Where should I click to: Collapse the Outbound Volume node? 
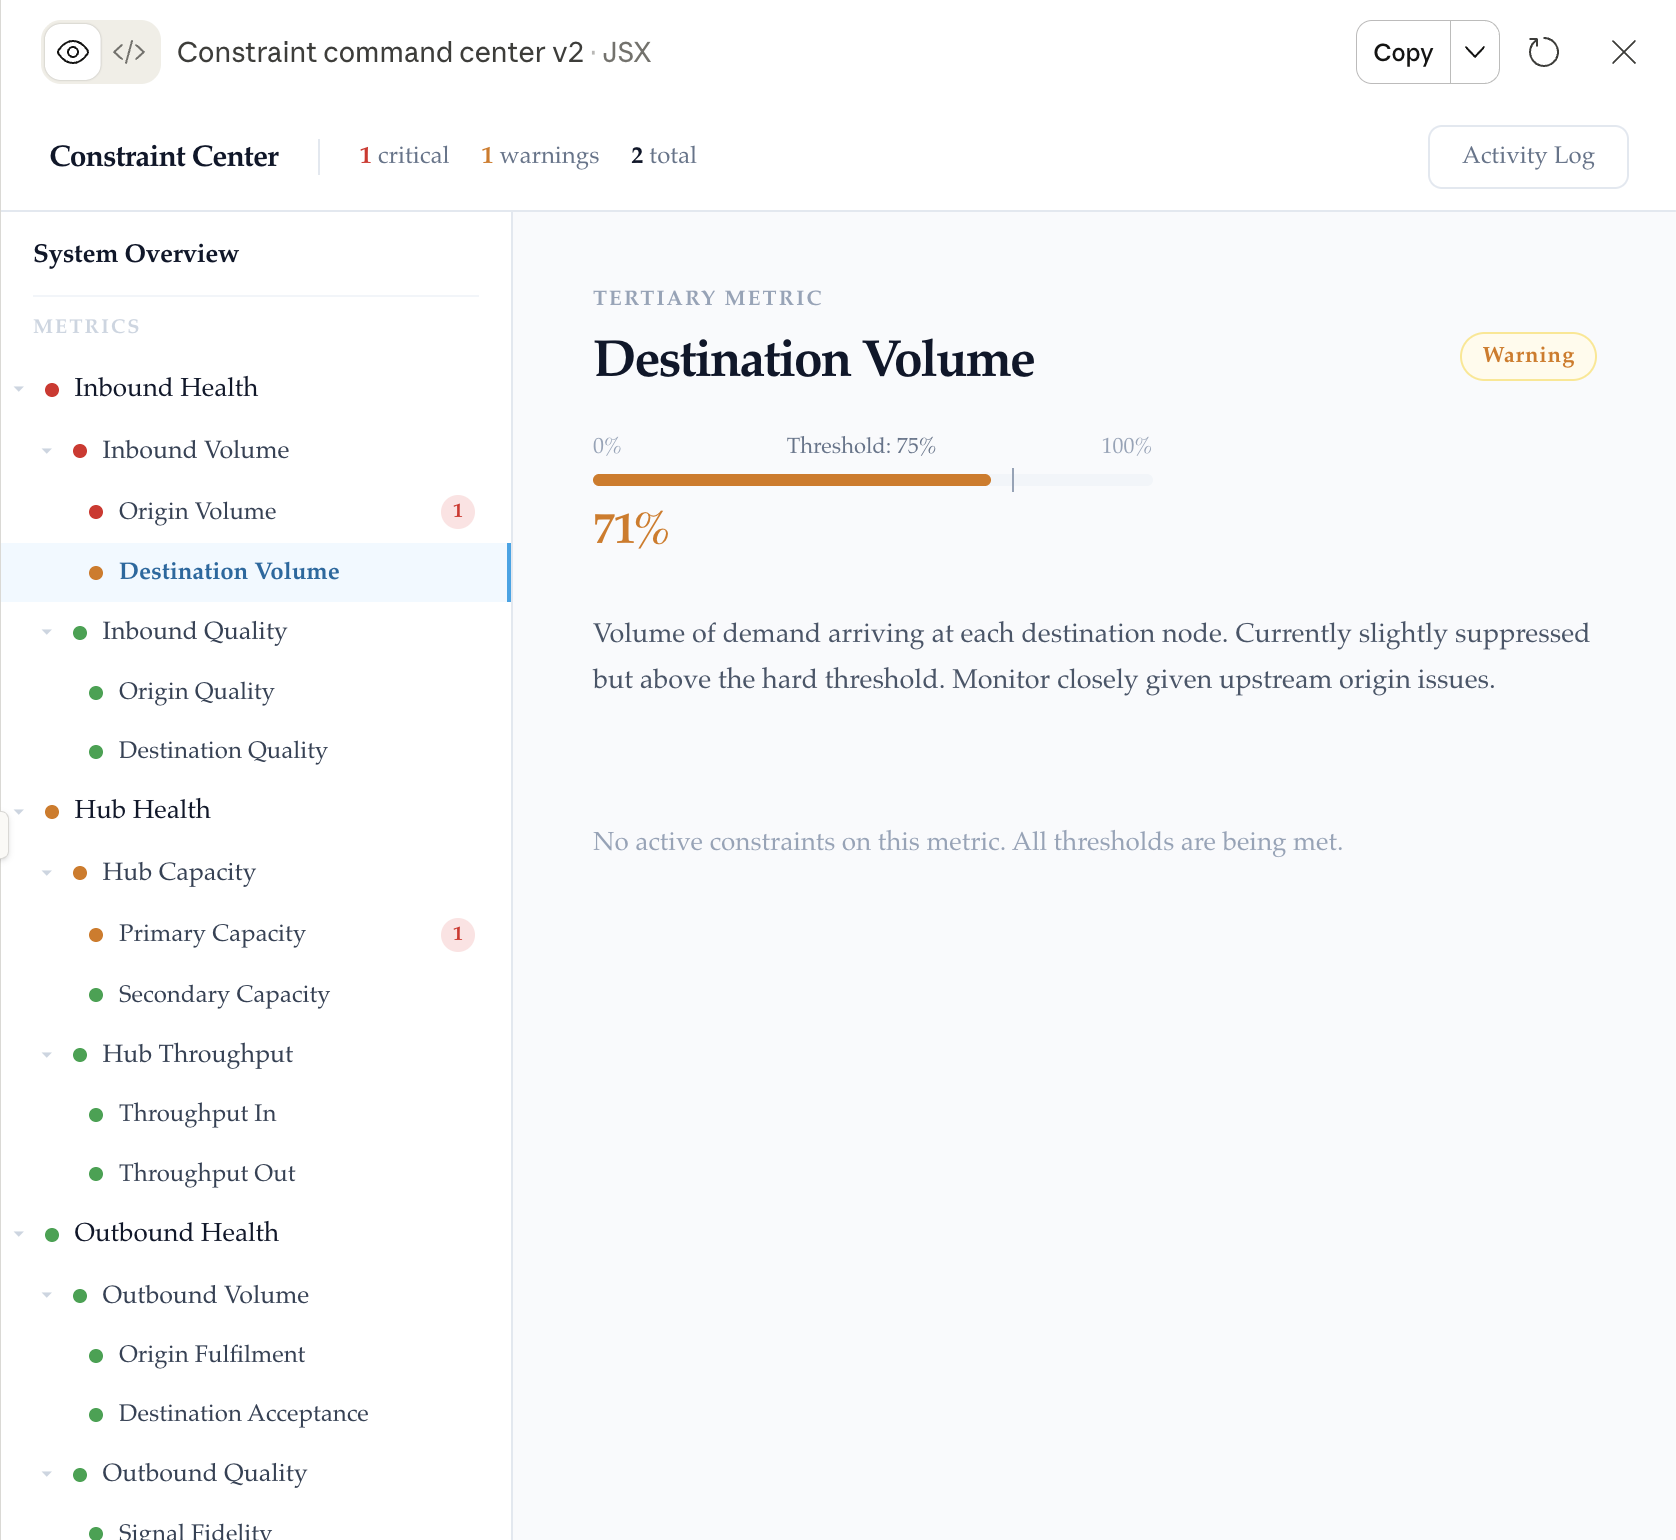[47, 1296]
